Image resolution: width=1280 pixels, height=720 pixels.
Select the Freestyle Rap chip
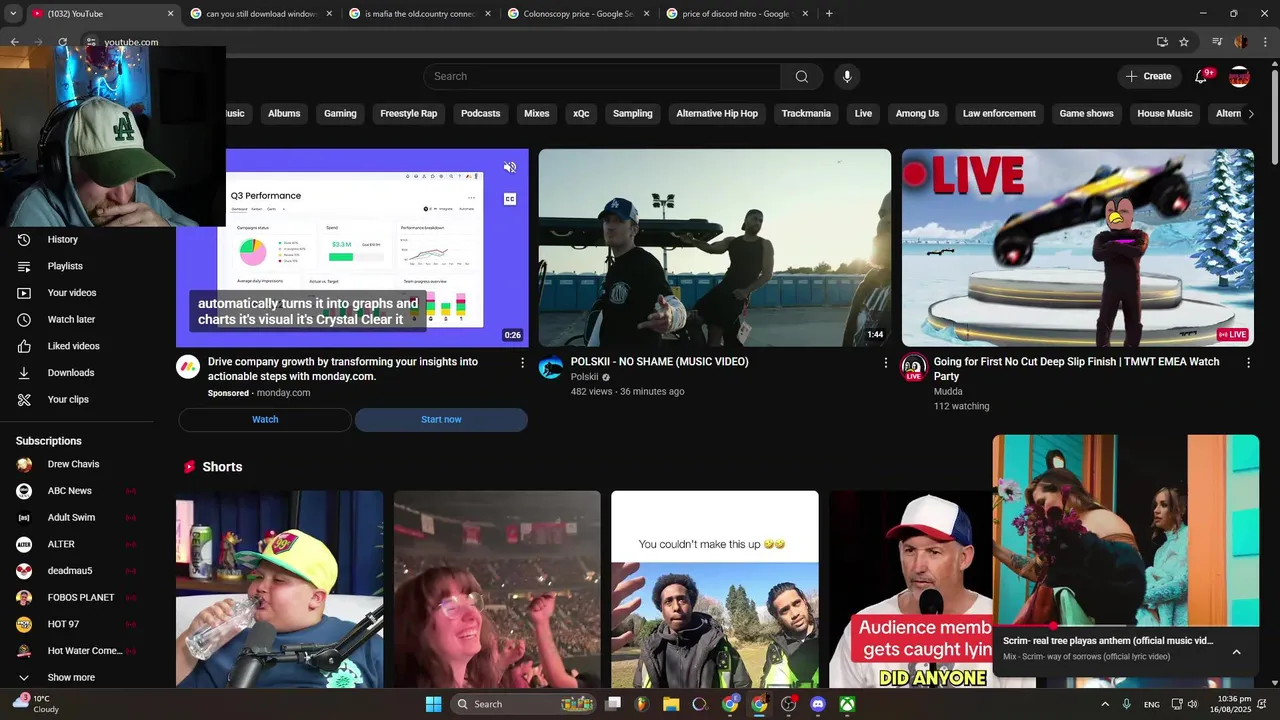[x=408, y=114]
